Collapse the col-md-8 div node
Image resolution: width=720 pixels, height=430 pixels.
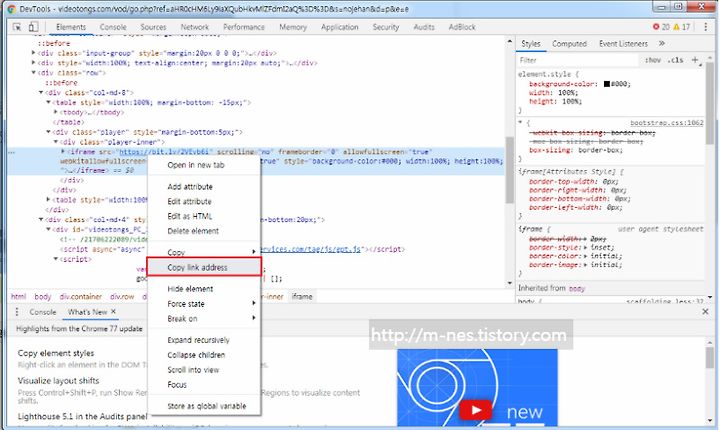(41, 92)
